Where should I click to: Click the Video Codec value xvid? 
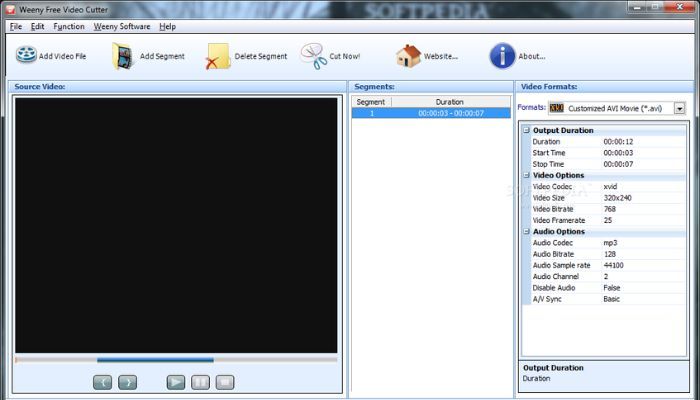coord(610,187)
